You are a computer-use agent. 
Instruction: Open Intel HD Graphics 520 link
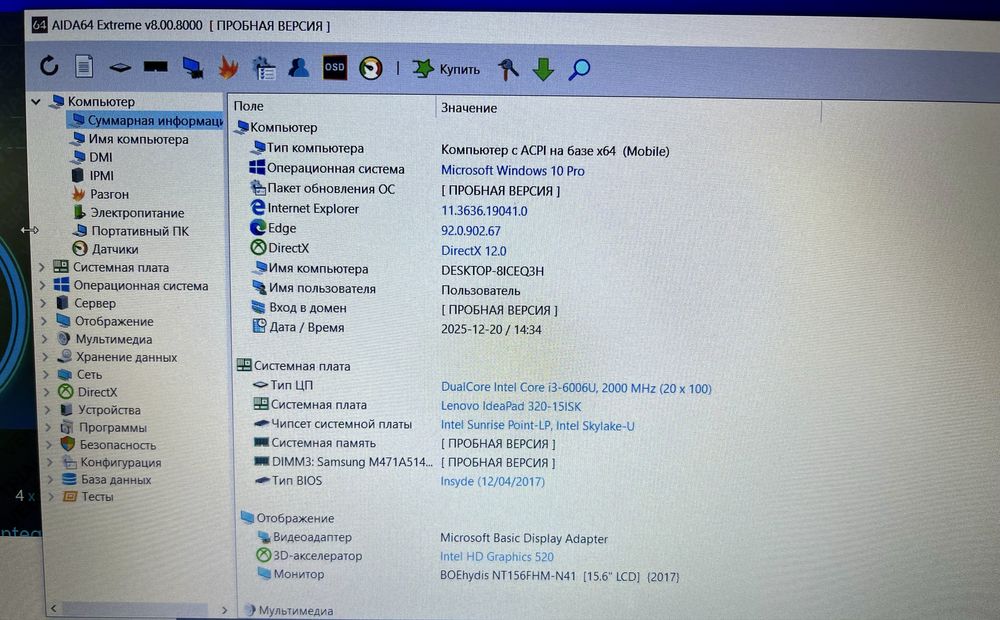pyautogui.click(x=497, y=557)
